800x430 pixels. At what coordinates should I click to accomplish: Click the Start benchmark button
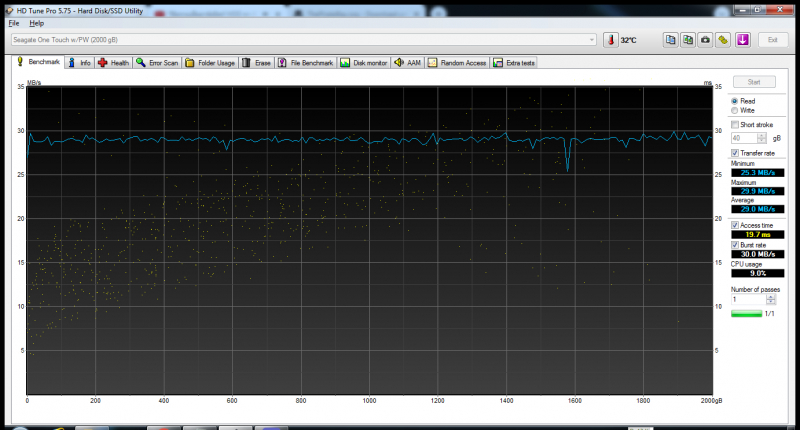point(754,82)
